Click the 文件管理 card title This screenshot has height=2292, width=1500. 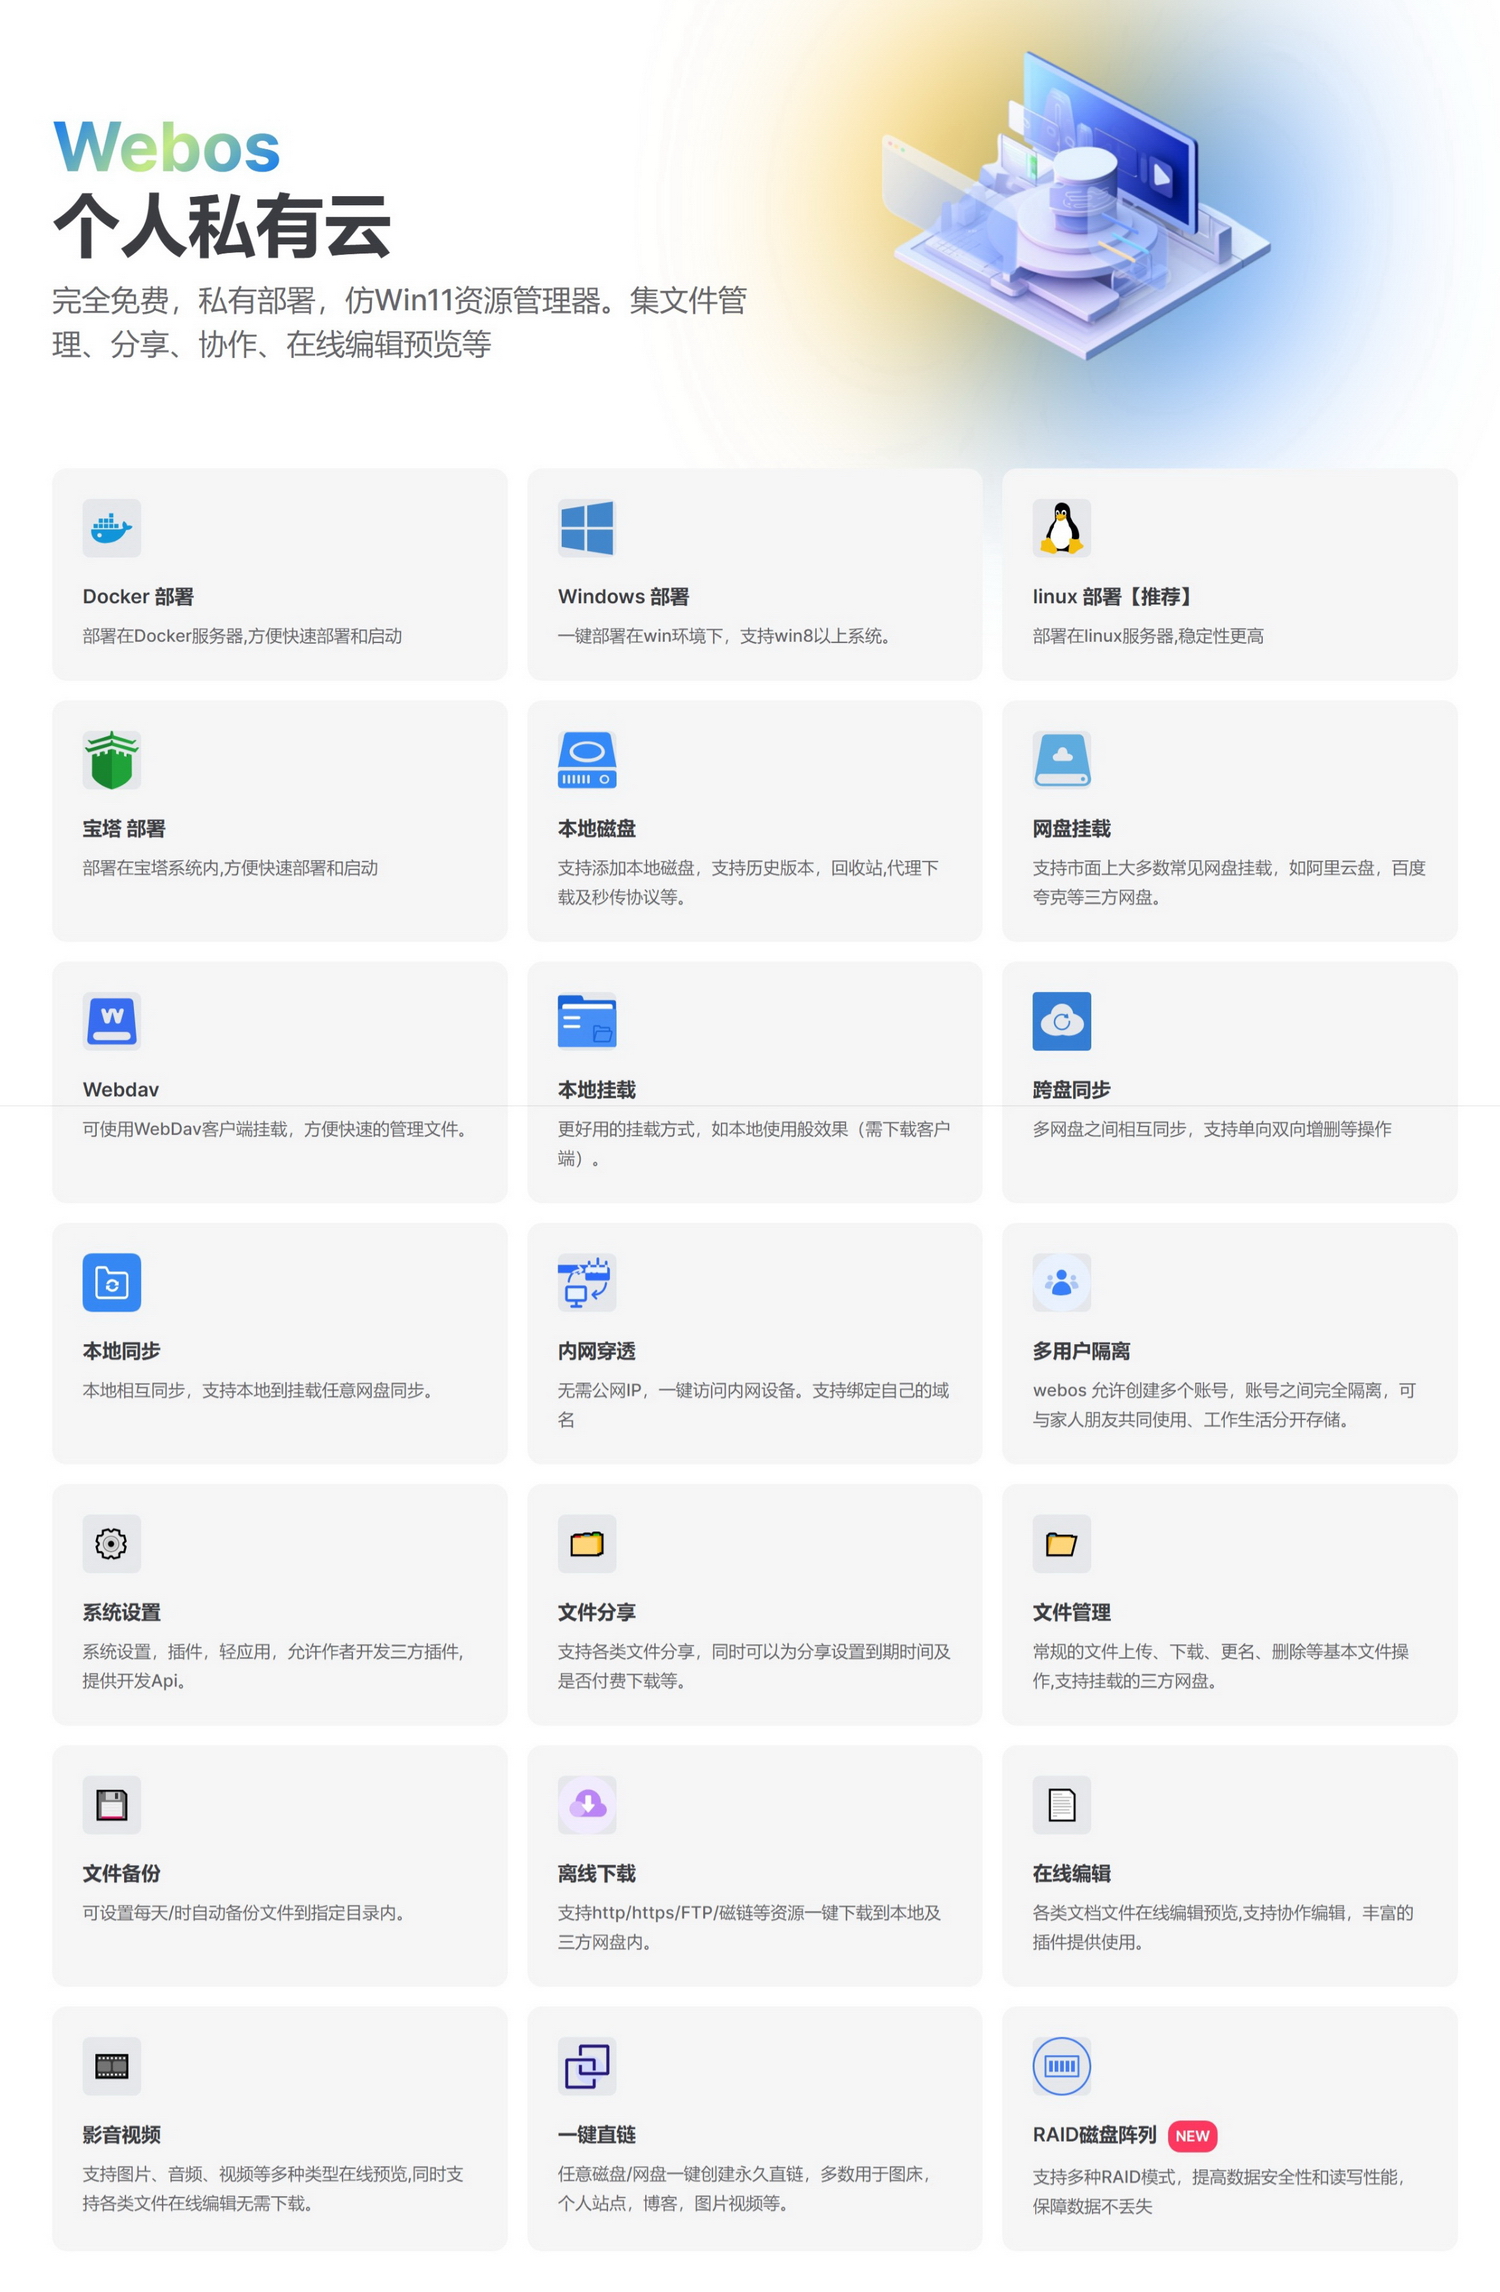1071,1612
